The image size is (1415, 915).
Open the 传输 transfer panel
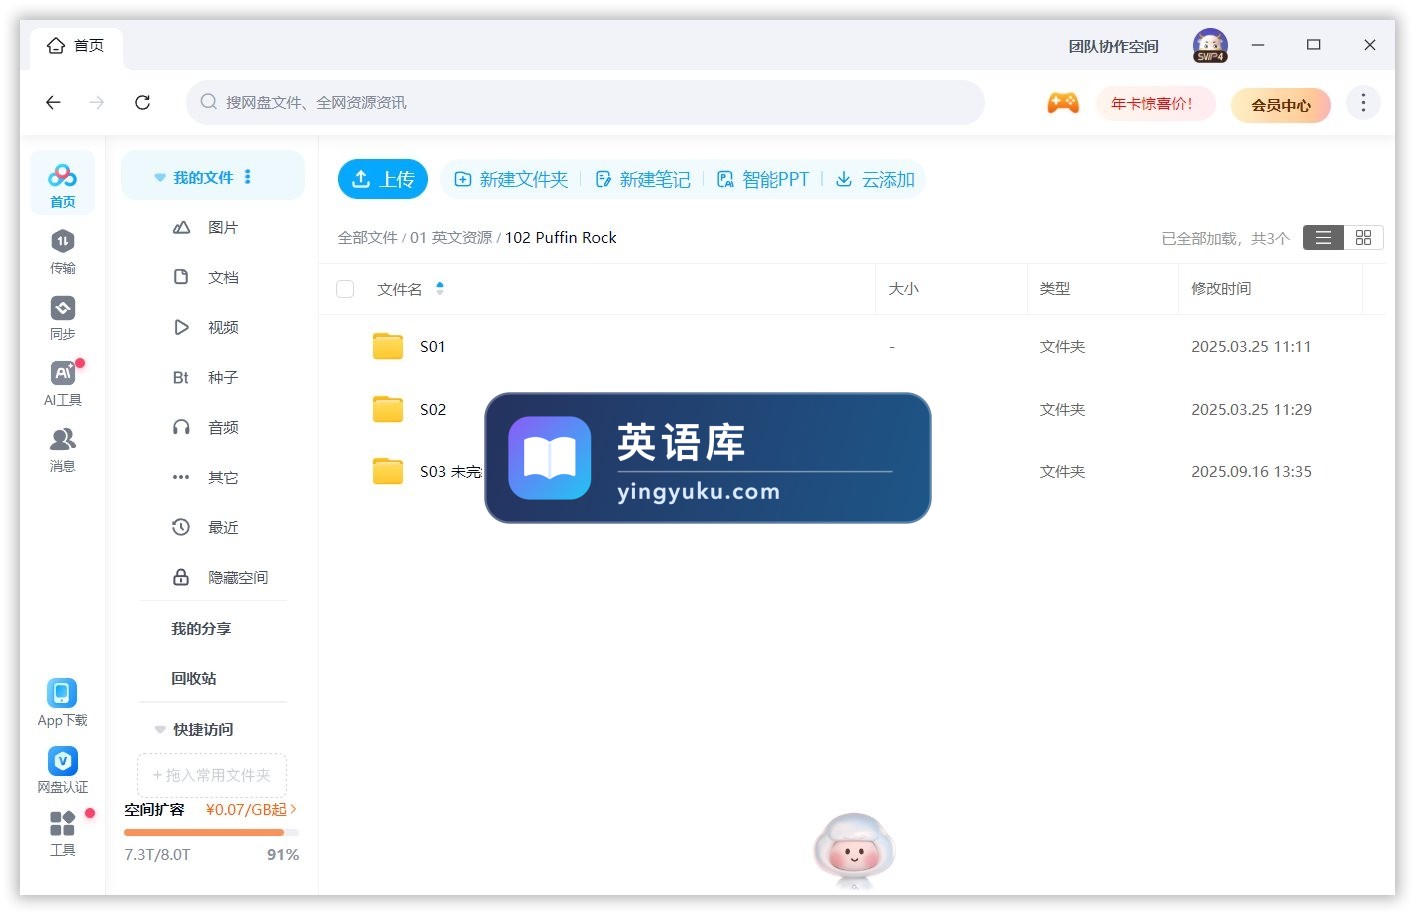62,251
